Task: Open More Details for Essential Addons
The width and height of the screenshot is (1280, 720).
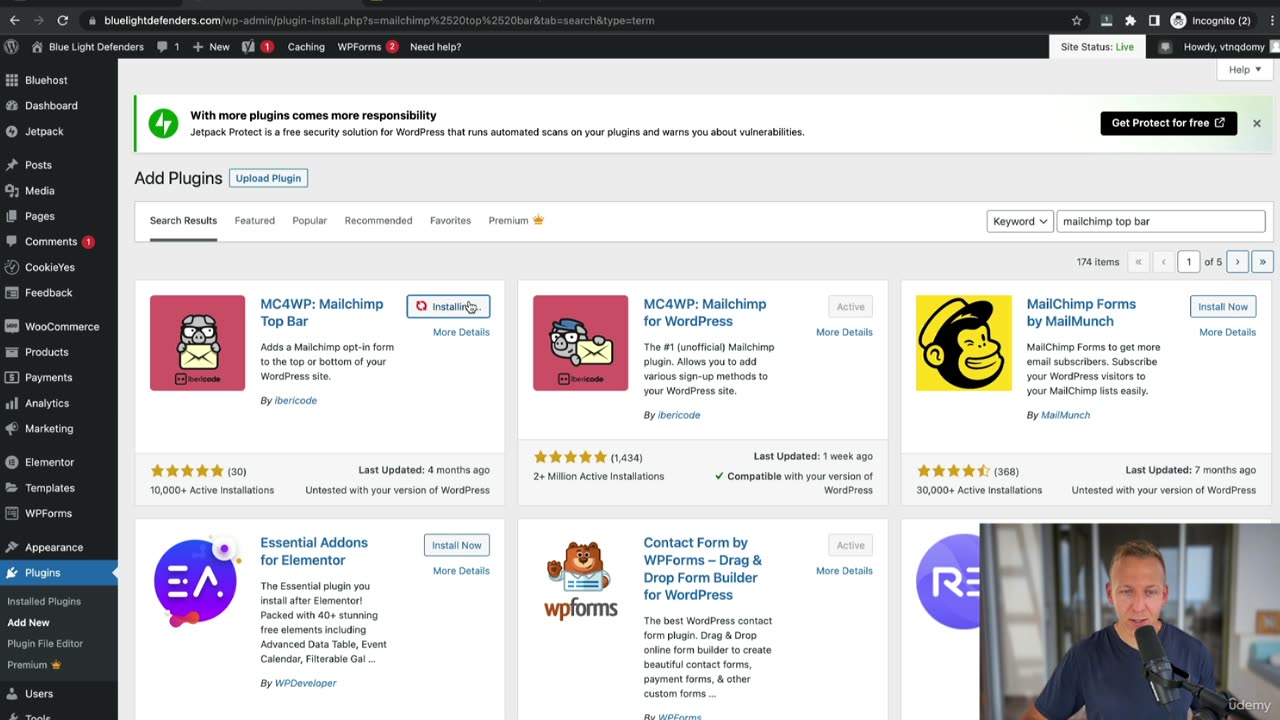Action: click(461, 571)
